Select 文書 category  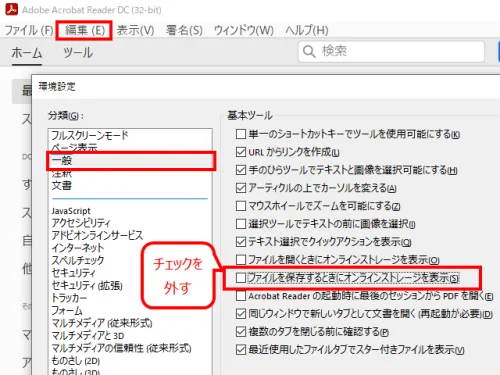click(x=62, y=185)
